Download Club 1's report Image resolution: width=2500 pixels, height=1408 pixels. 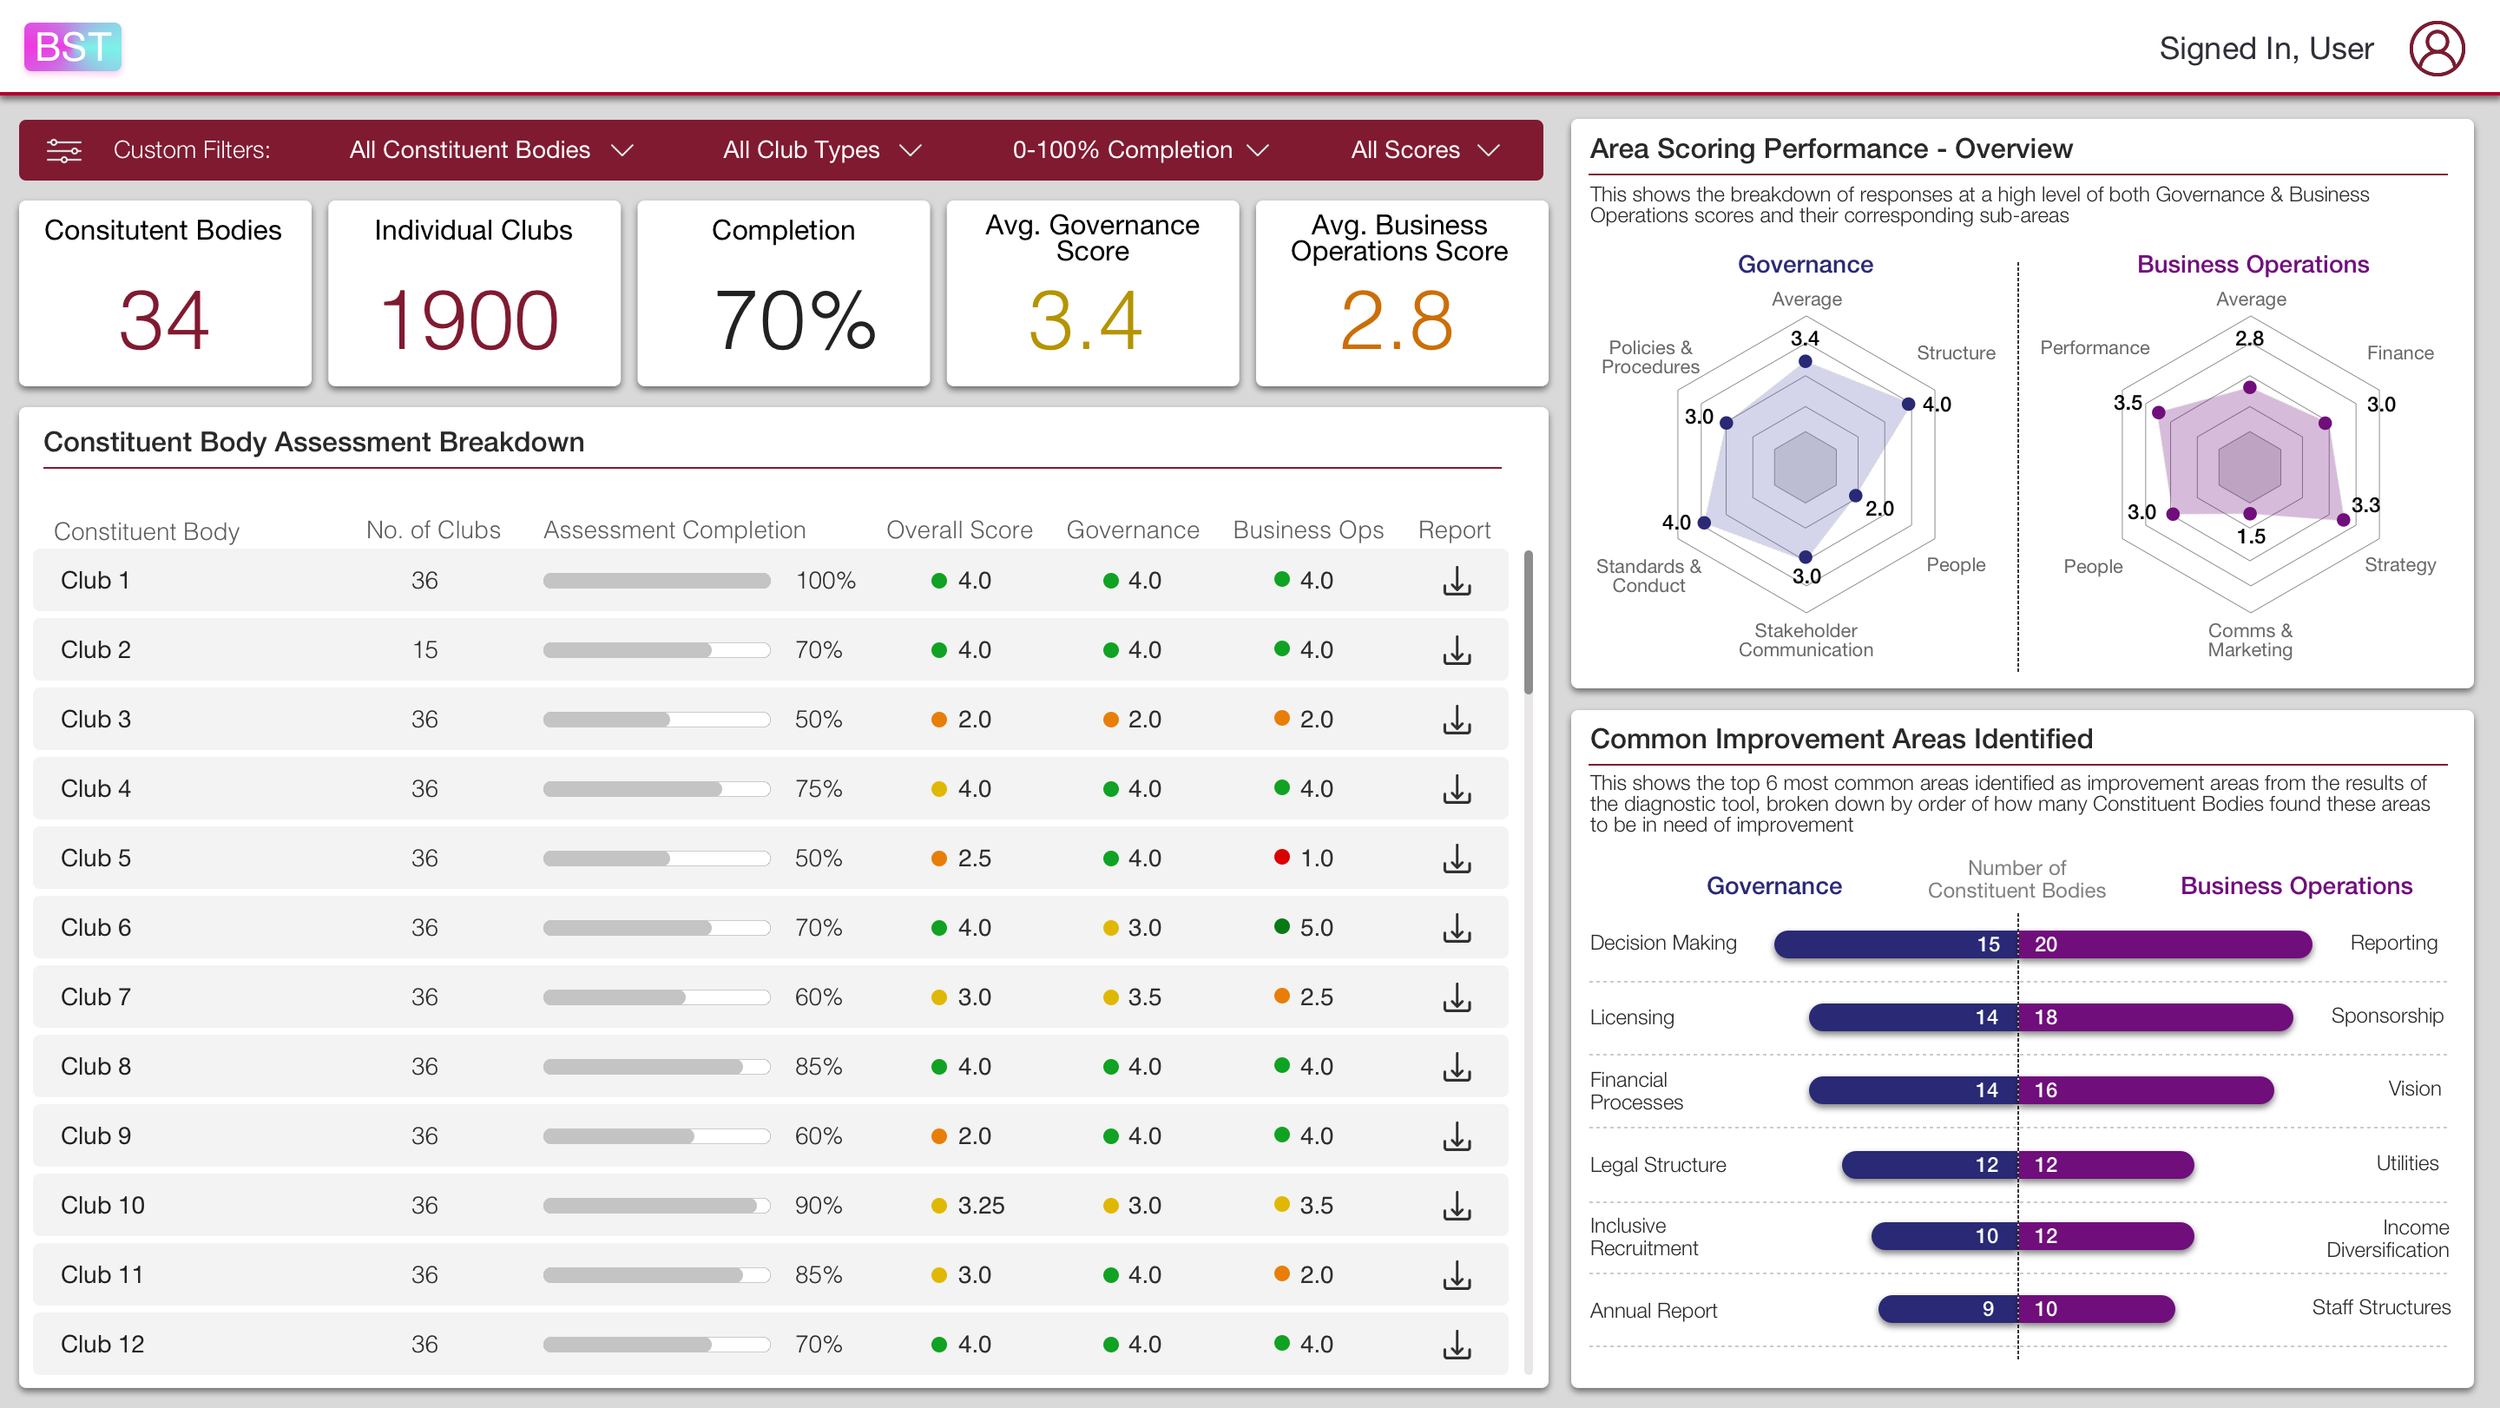point(1458,580)
